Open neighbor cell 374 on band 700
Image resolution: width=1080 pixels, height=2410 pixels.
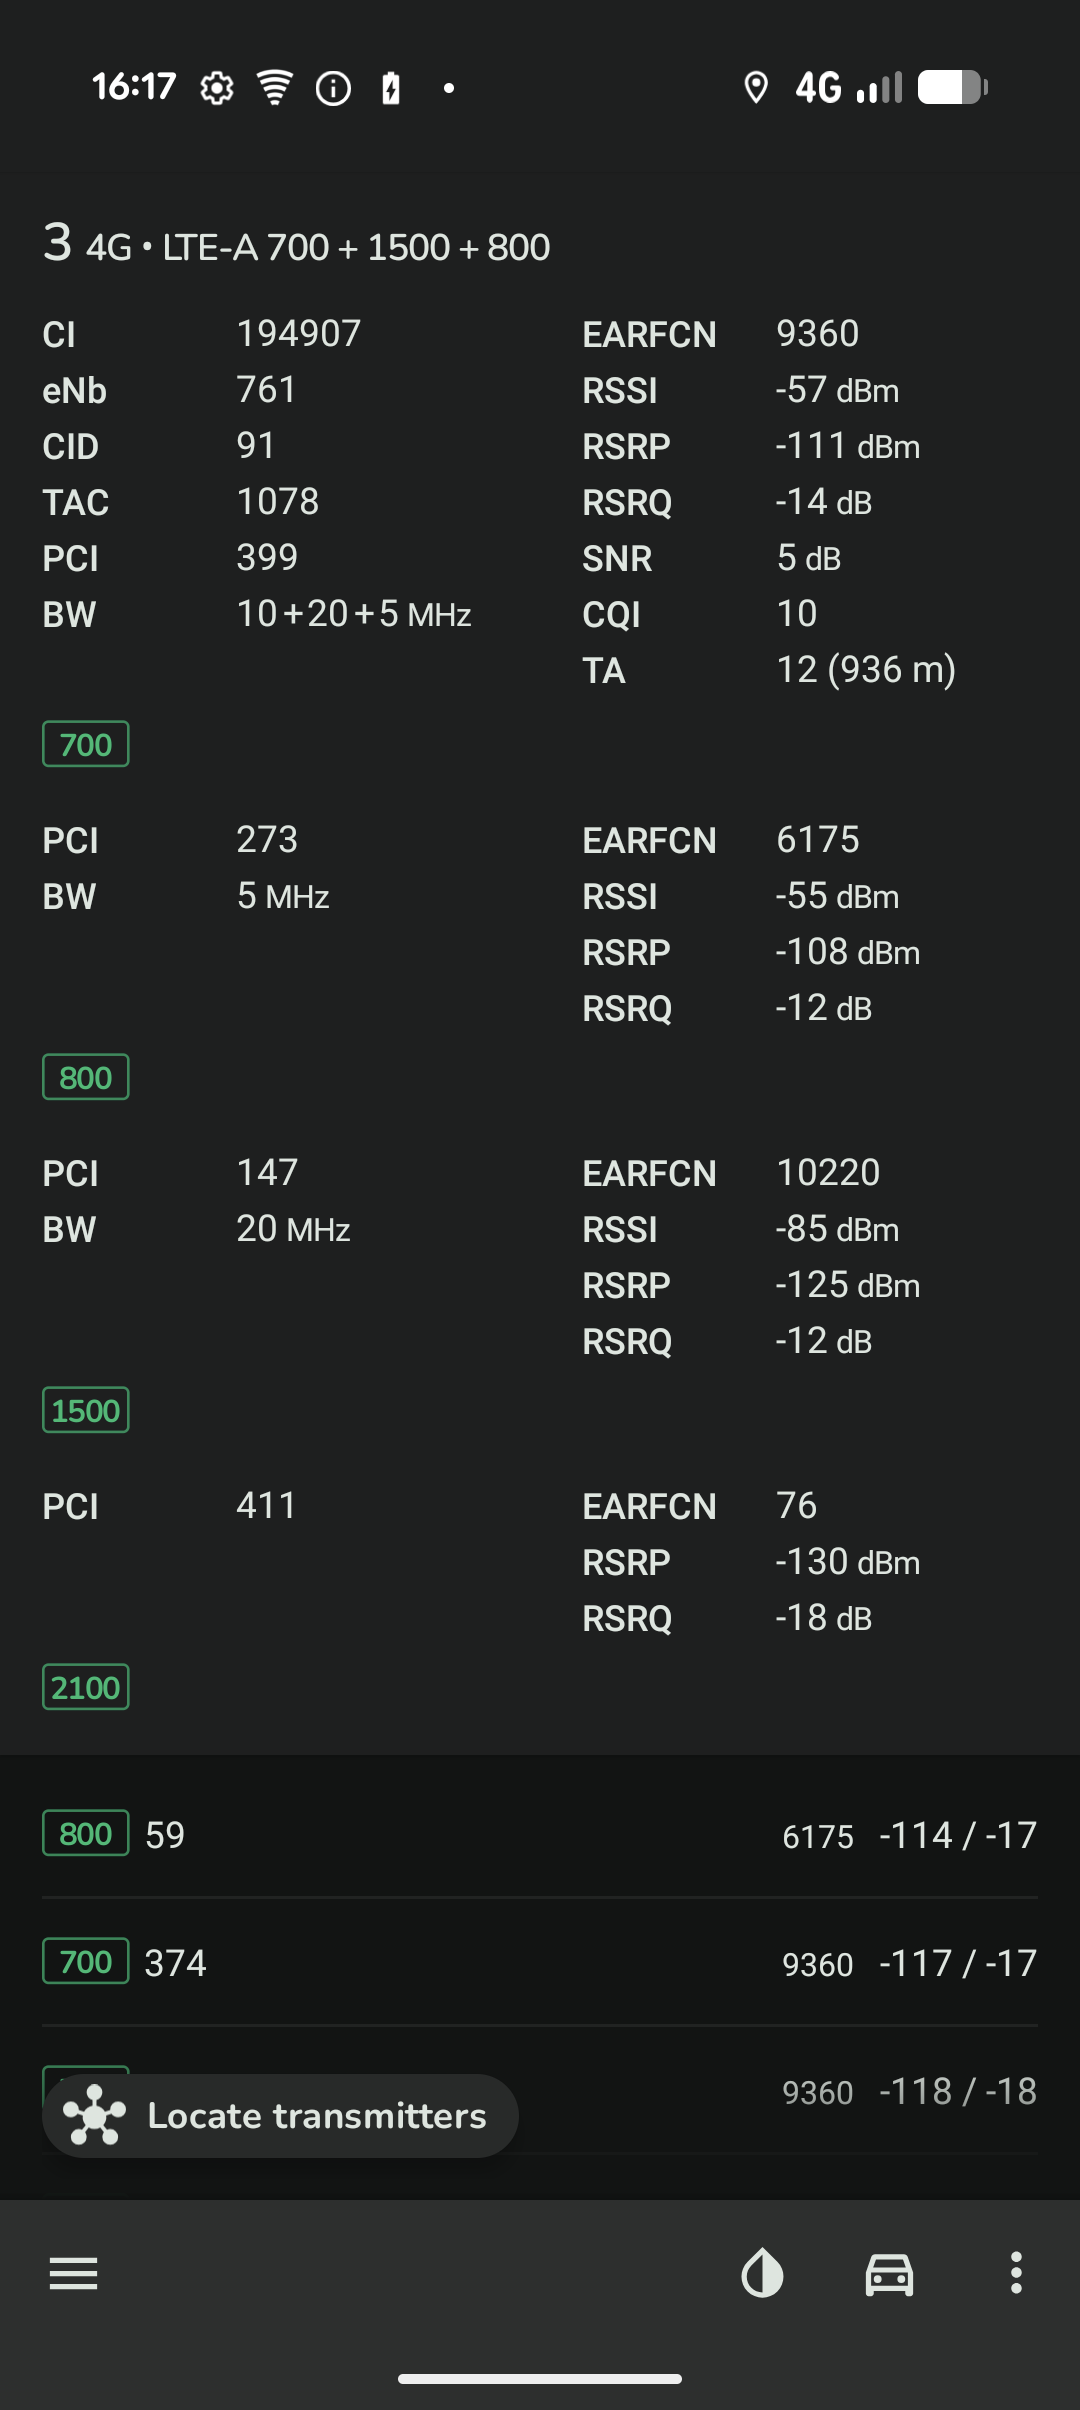coord(540,1962)
